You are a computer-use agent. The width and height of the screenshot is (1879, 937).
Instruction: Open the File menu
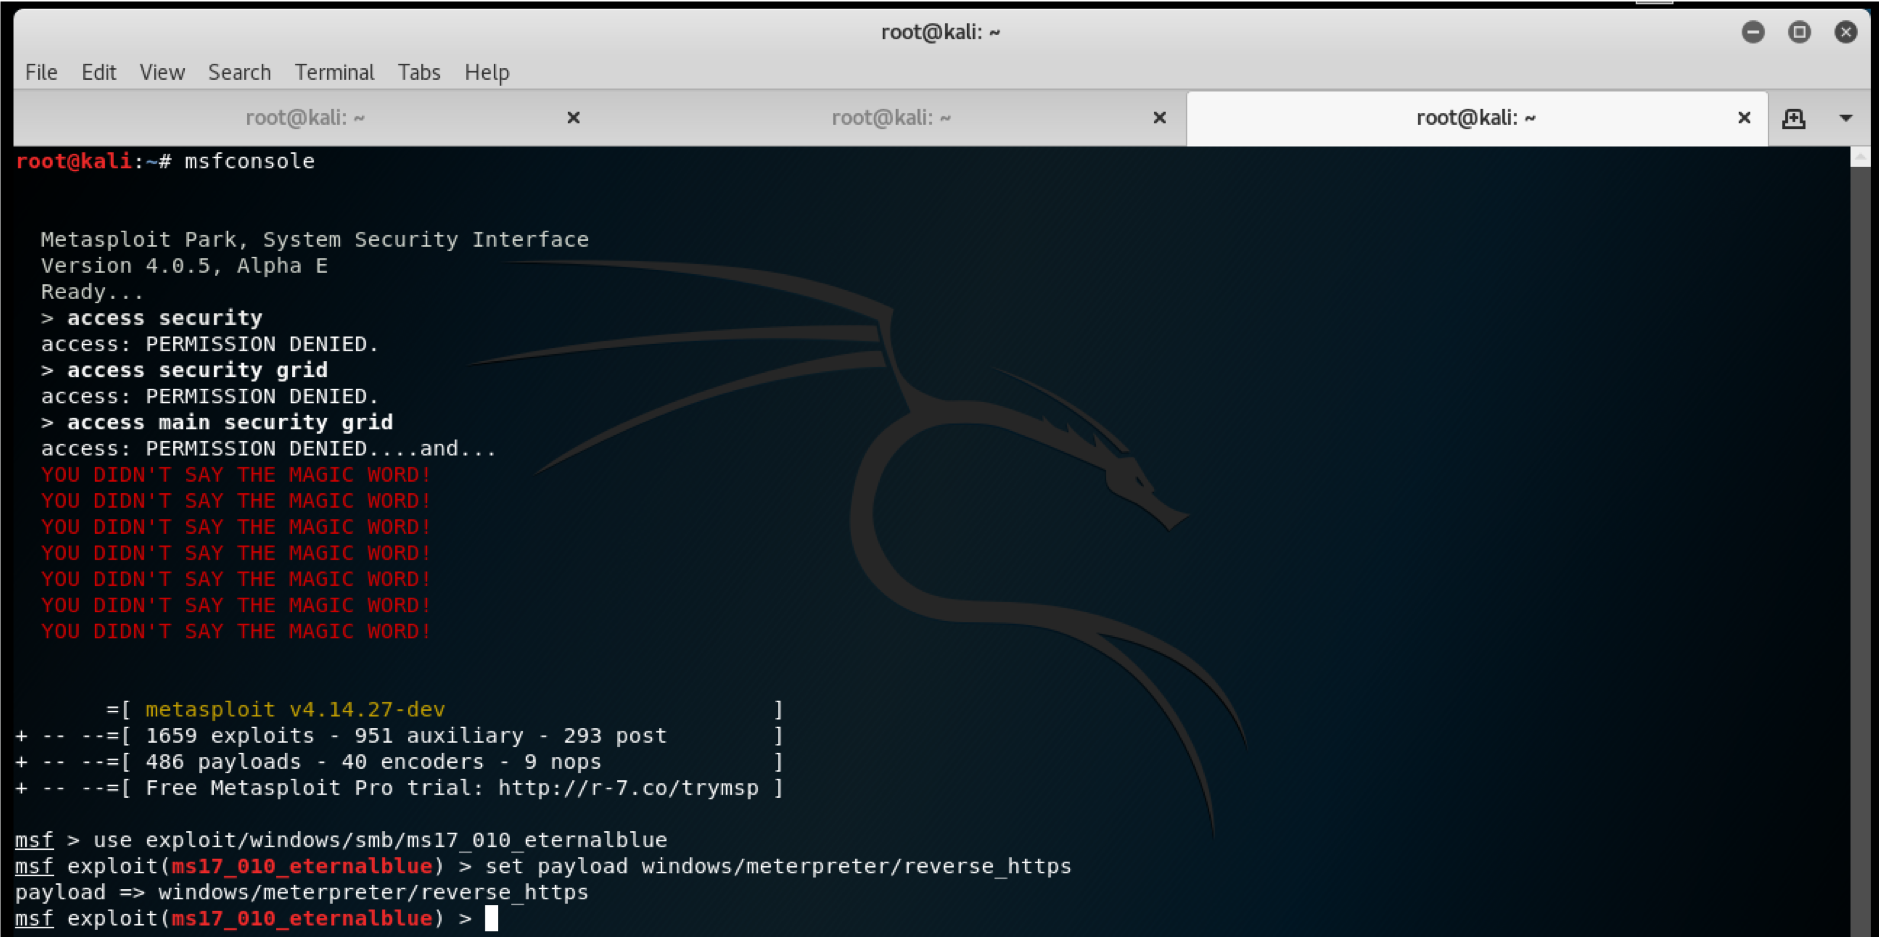pos(41,72)
